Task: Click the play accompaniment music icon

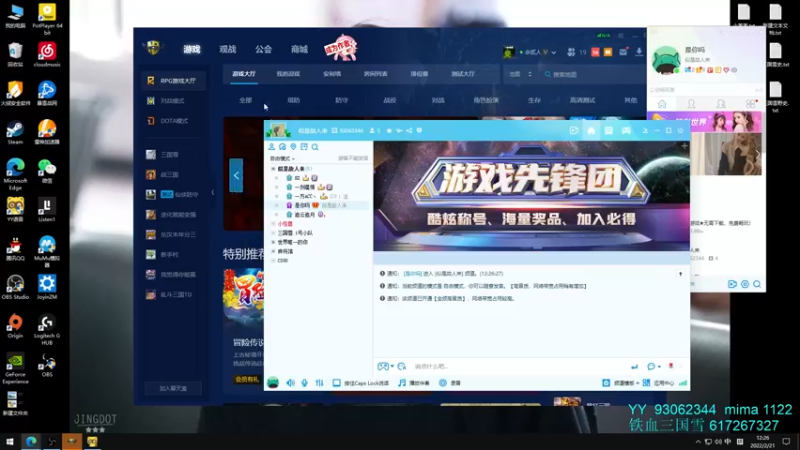Action: (x=402, y=383)
